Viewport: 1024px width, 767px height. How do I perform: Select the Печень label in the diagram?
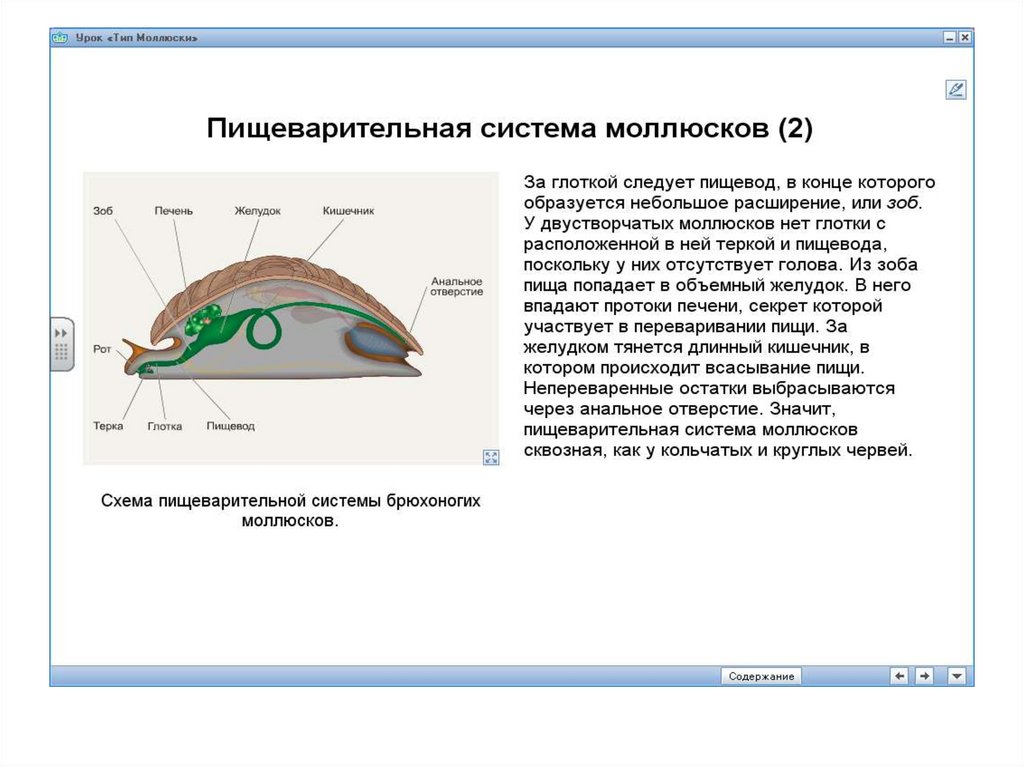[x=174, y=211]
